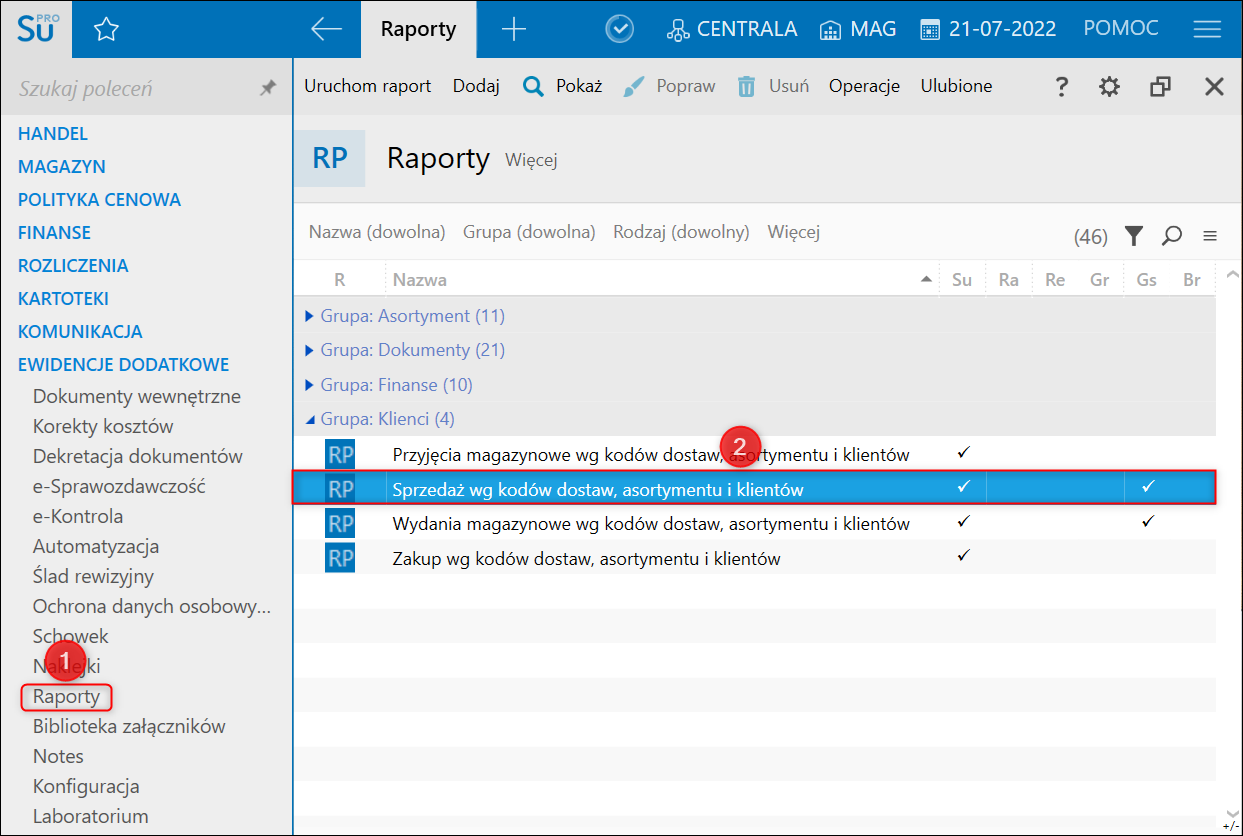Expand the Grupa: Asortyment group
The width and height of the screenshot is (1243, 836).
tap(310, 316)
